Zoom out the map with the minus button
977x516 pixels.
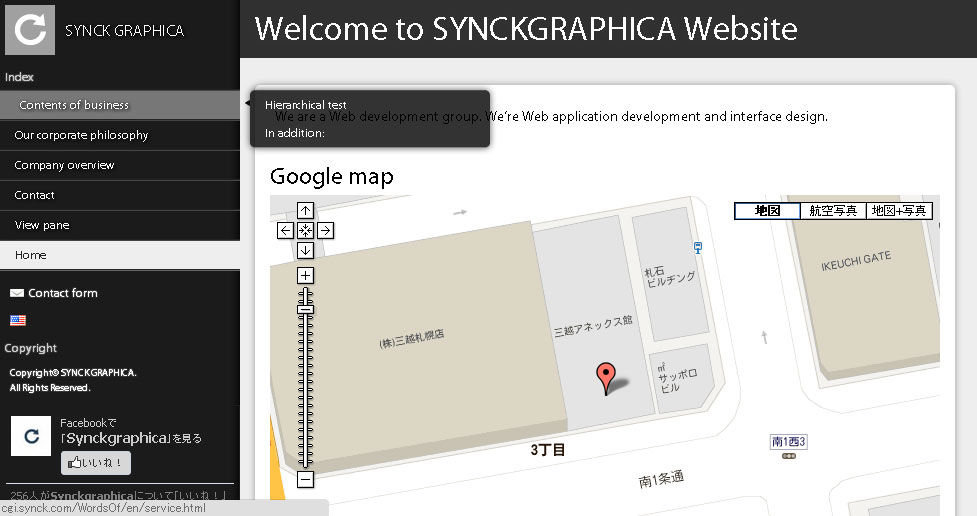click(x=305, y=479)
